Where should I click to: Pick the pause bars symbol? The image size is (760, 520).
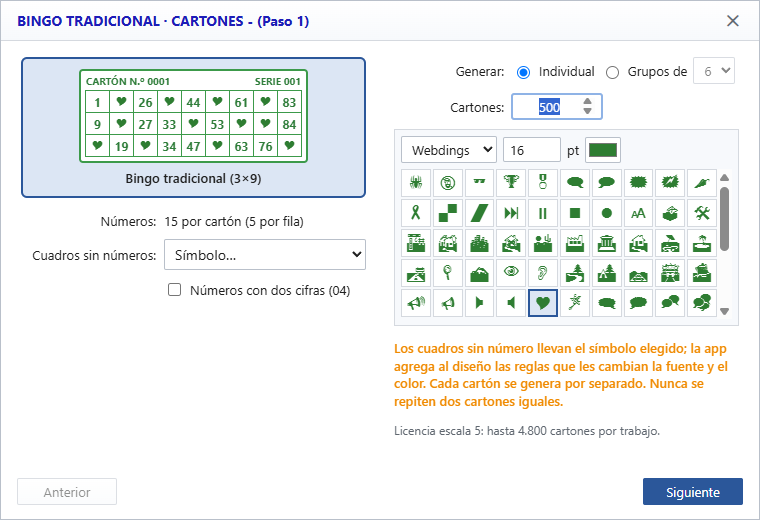[x=543, y=213]
